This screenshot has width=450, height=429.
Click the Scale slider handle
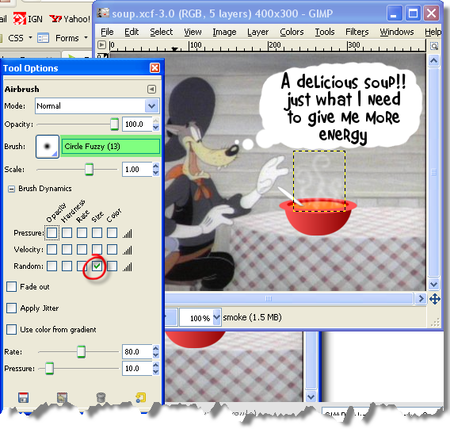(x=89, y=169)
